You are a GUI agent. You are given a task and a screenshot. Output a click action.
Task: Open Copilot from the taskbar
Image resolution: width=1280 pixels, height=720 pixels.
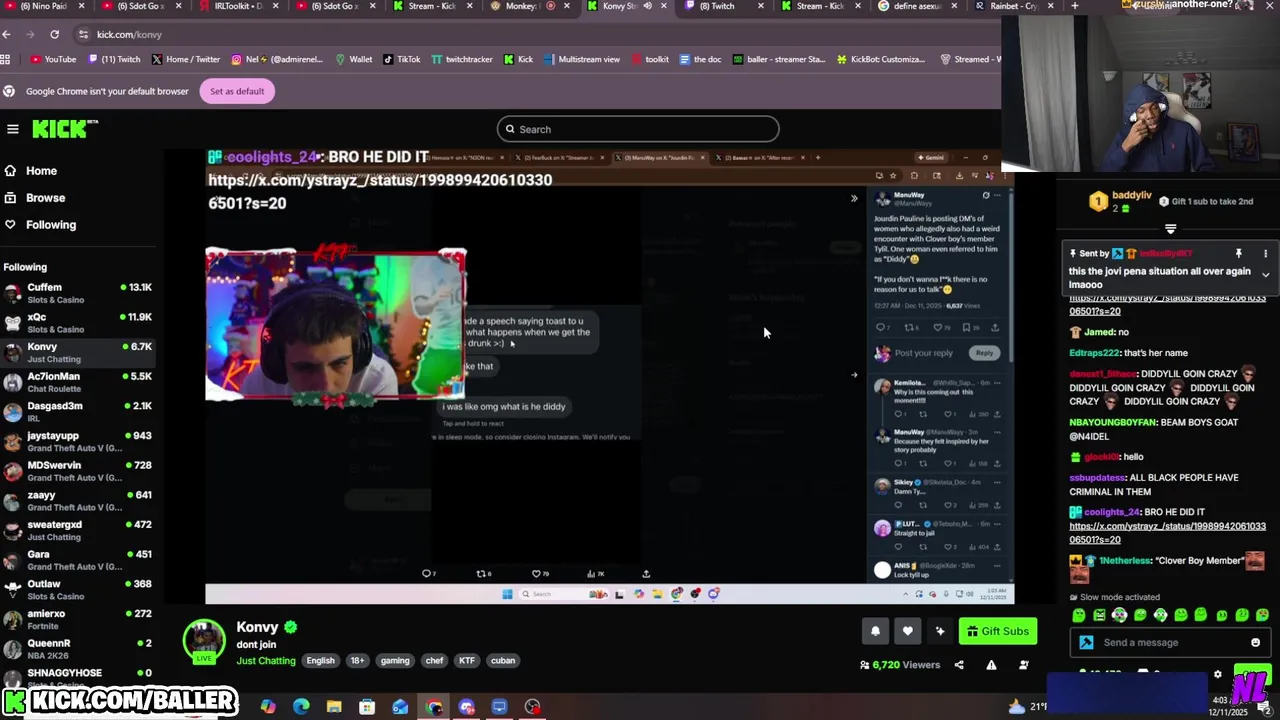[268, 707]
